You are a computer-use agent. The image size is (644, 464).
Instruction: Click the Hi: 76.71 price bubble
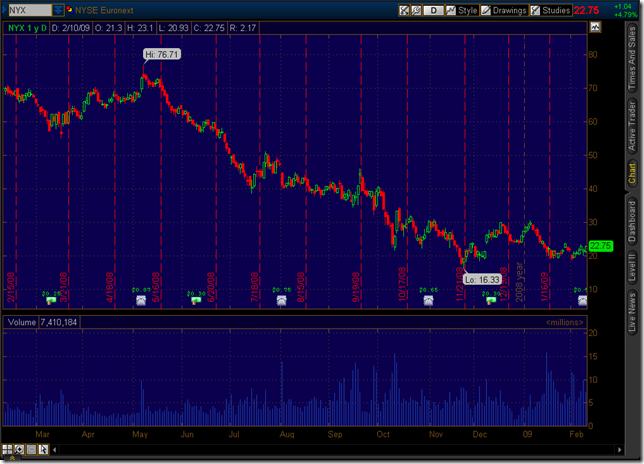coord(162,54)
